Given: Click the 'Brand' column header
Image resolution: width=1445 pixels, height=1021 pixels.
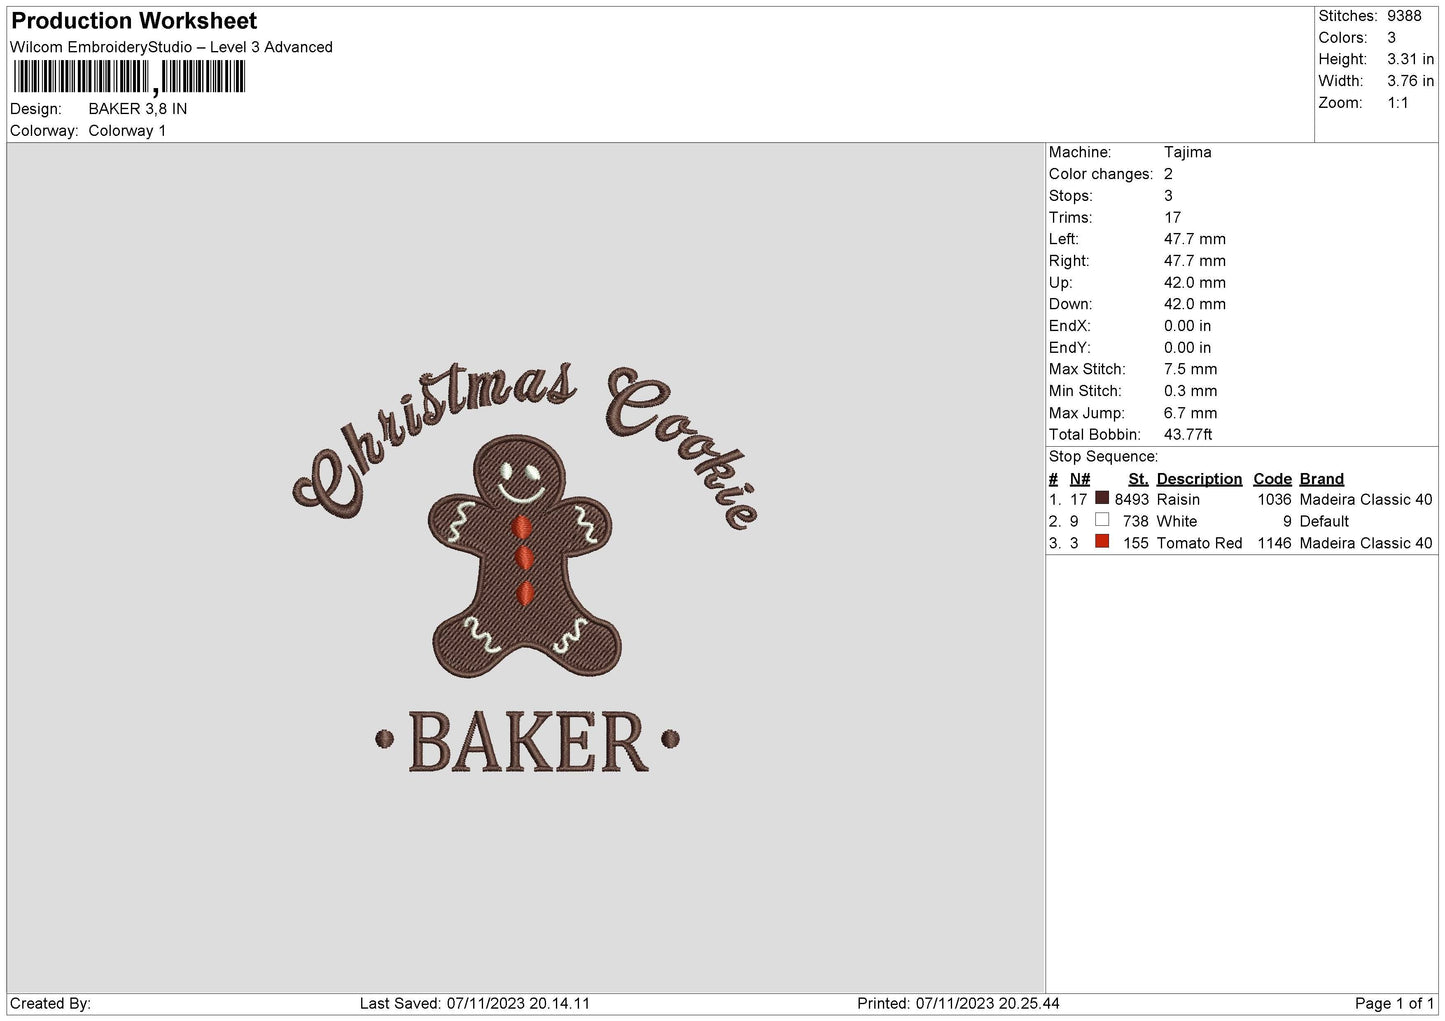Looking at the screenshot, I should (x=1322, y=479).
